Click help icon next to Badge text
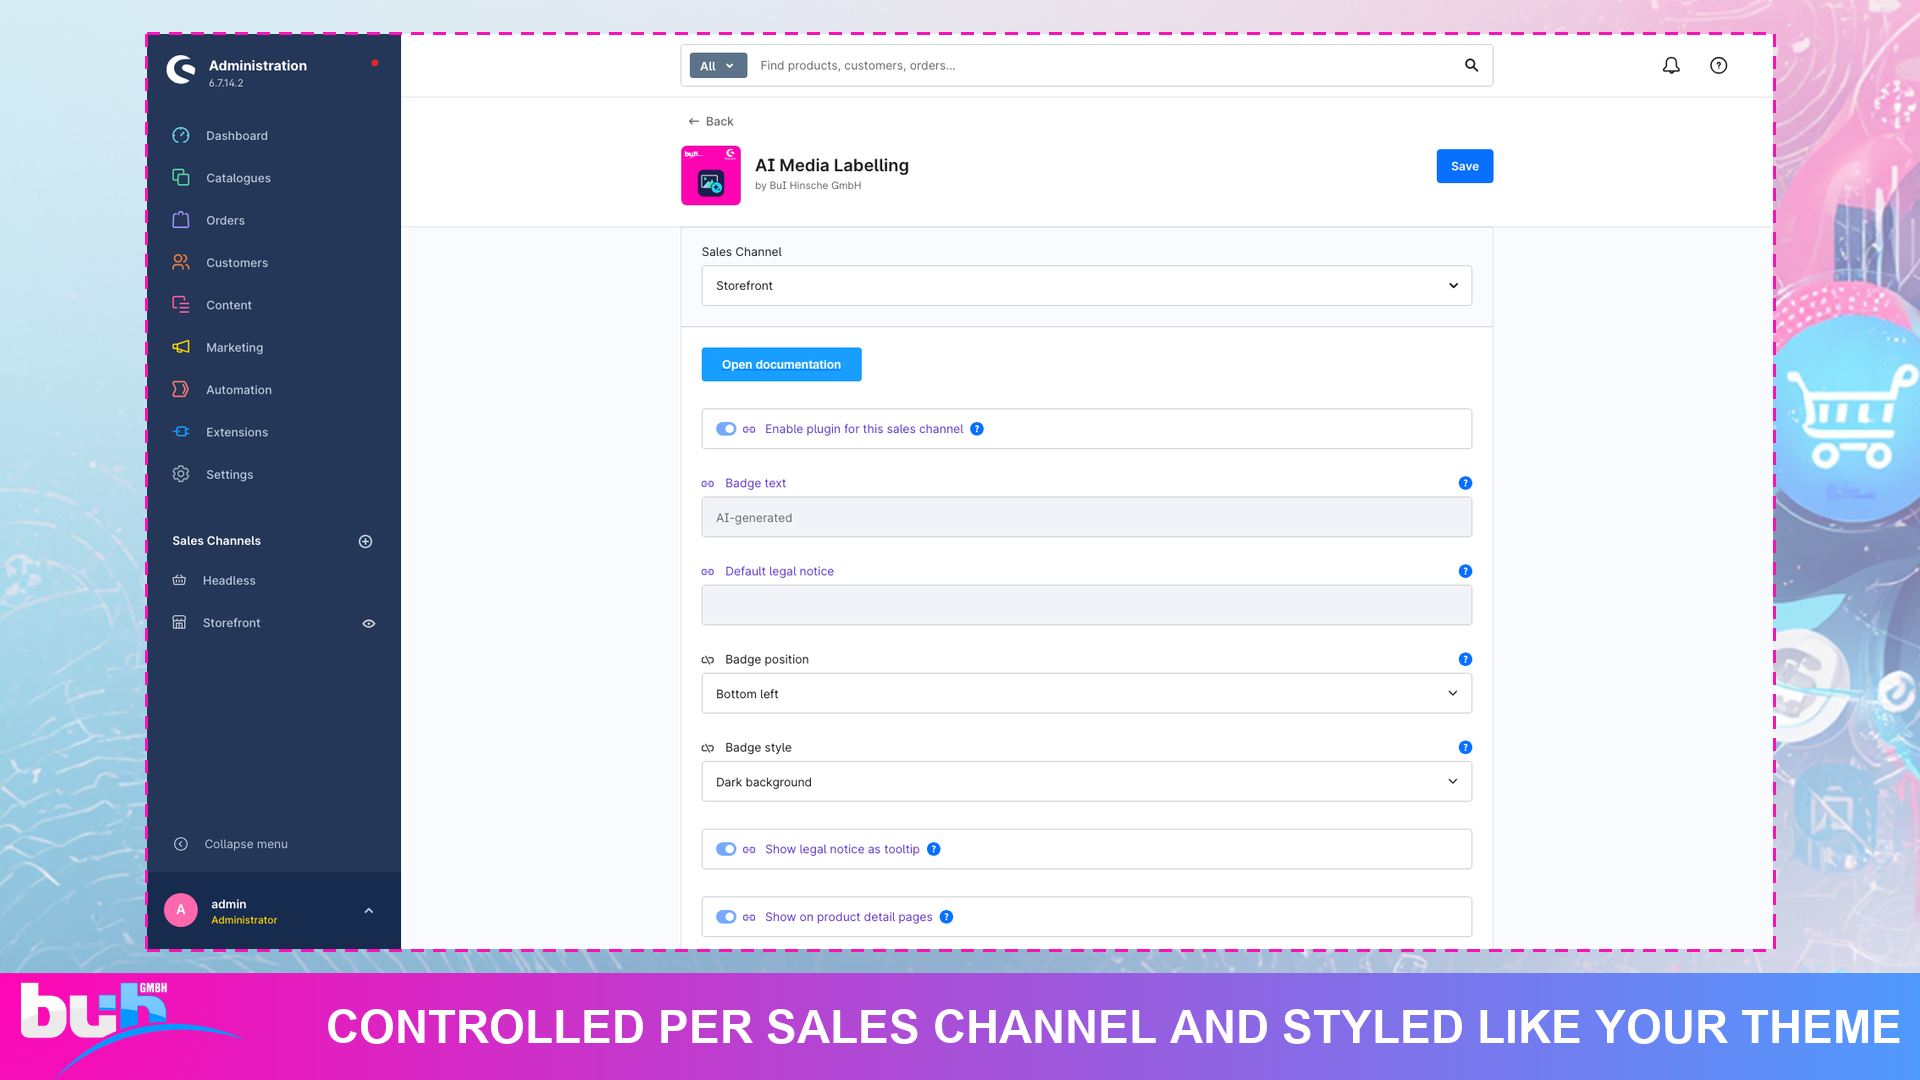1920x1080 pixels. (x=1465, y=483)
